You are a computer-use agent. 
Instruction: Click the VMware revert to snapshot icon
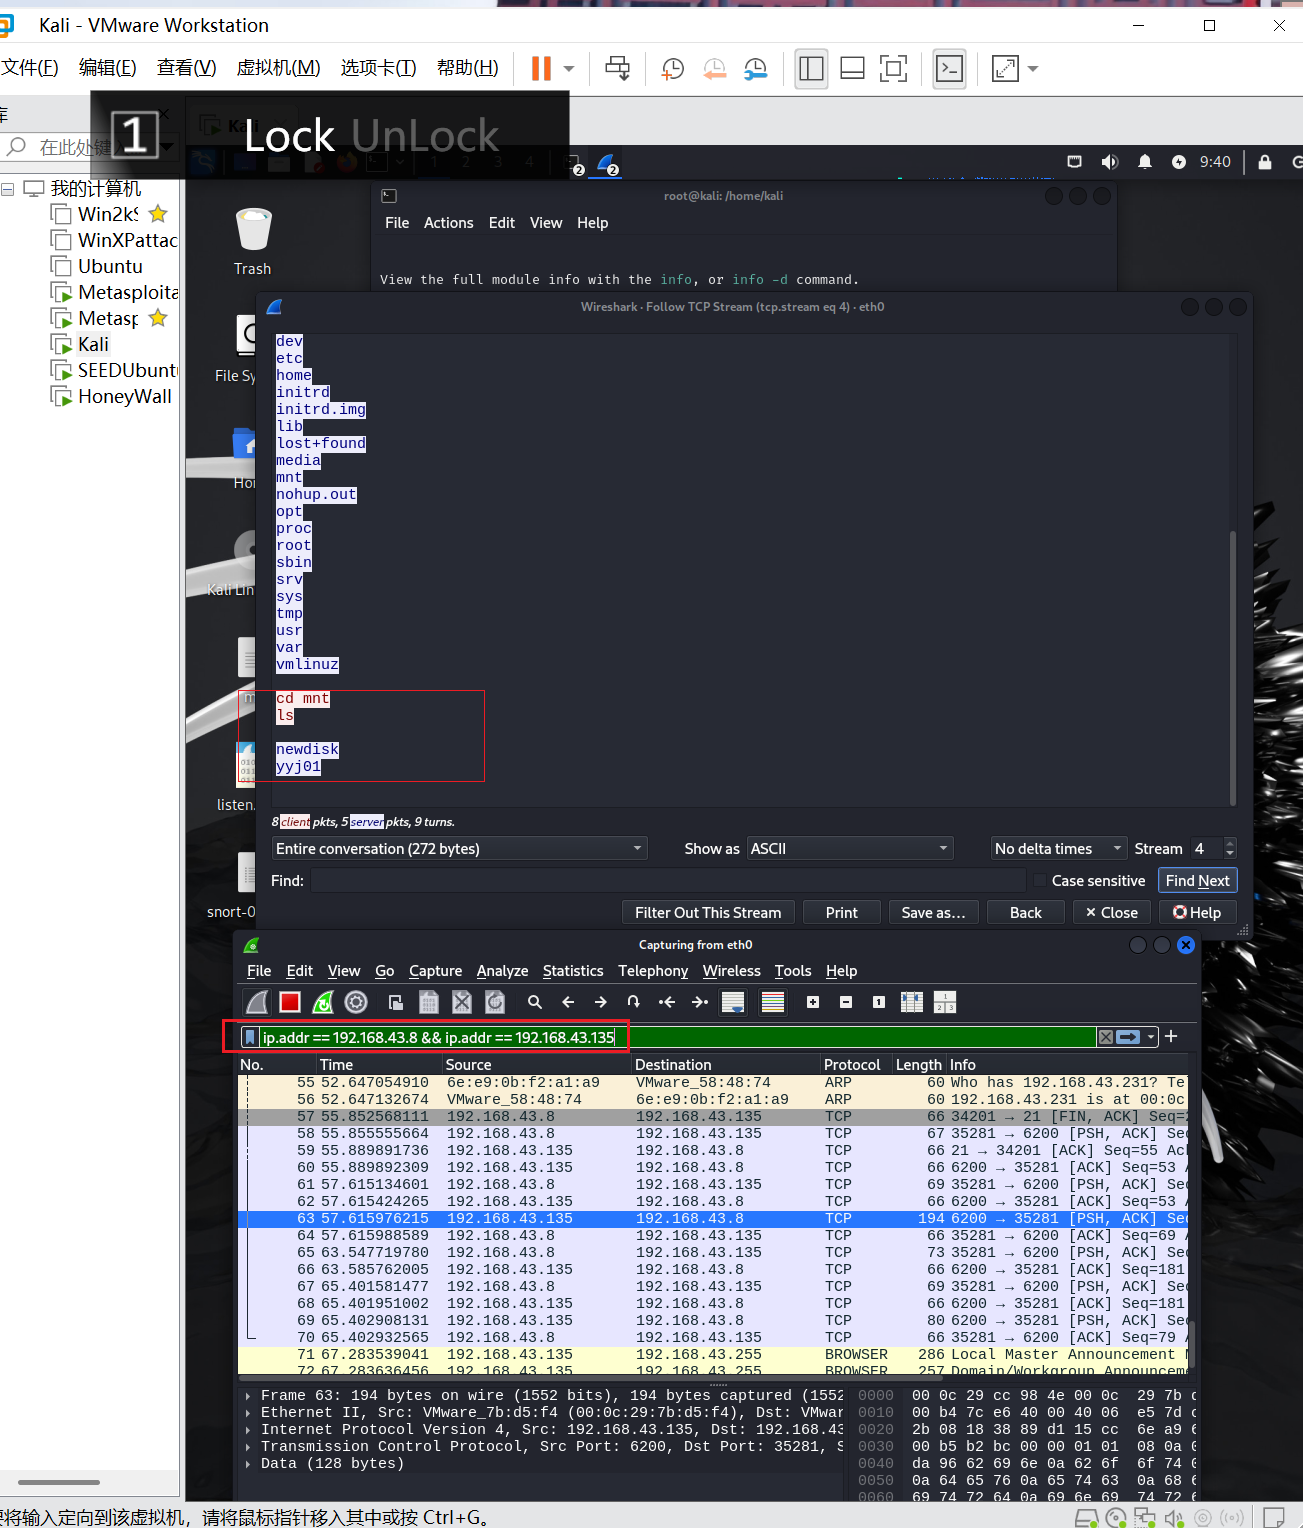click(x=714, y=69)
